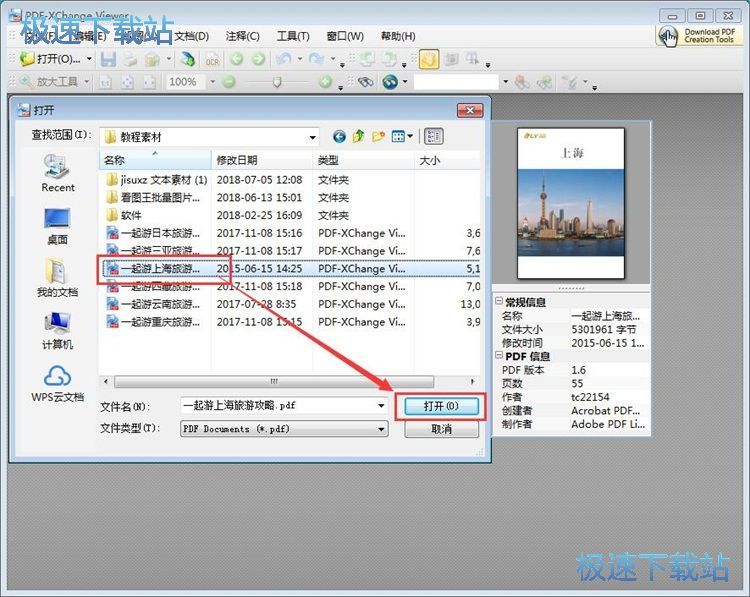This screenshot has height=597, width=750.
Task: Select the 软件 folder
Action: pos(123,215)
